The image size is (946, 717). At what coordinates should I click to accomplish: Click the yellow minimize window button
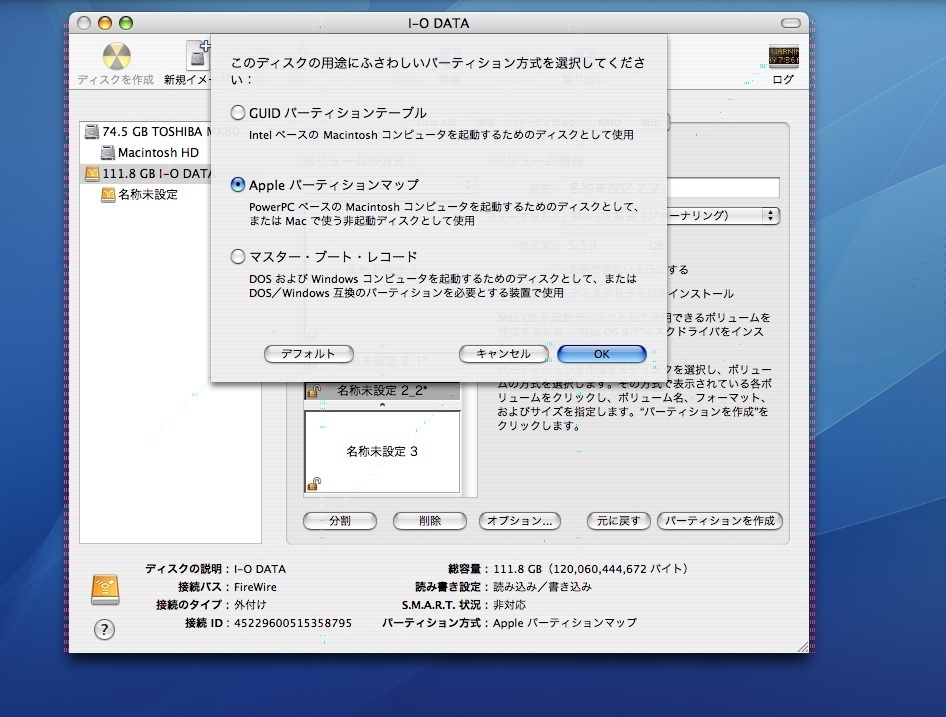(105, 23)
